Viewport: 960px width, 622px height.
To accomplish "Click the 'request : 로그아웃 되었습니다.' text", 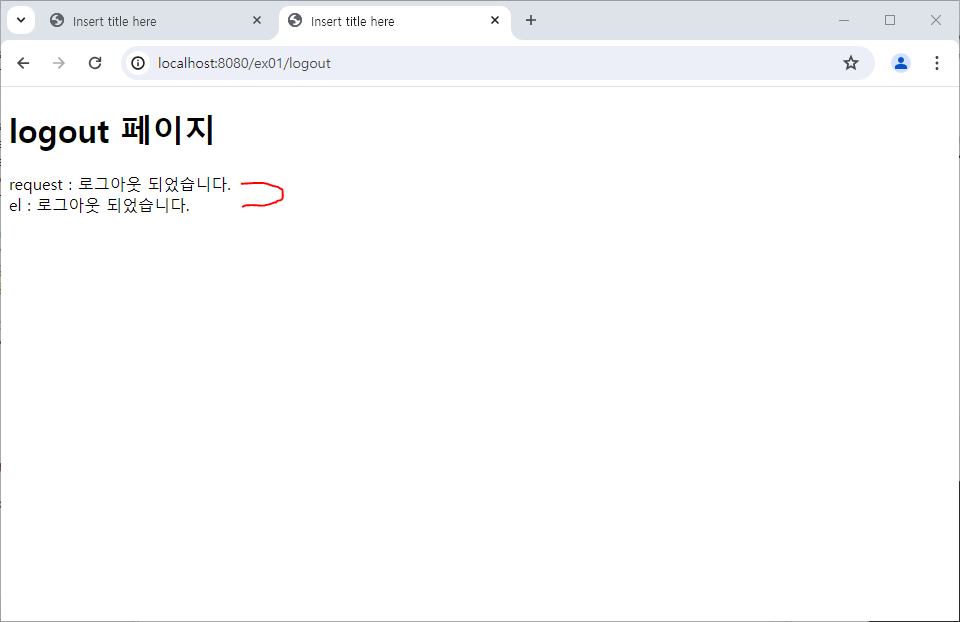I will click(120, 184).
